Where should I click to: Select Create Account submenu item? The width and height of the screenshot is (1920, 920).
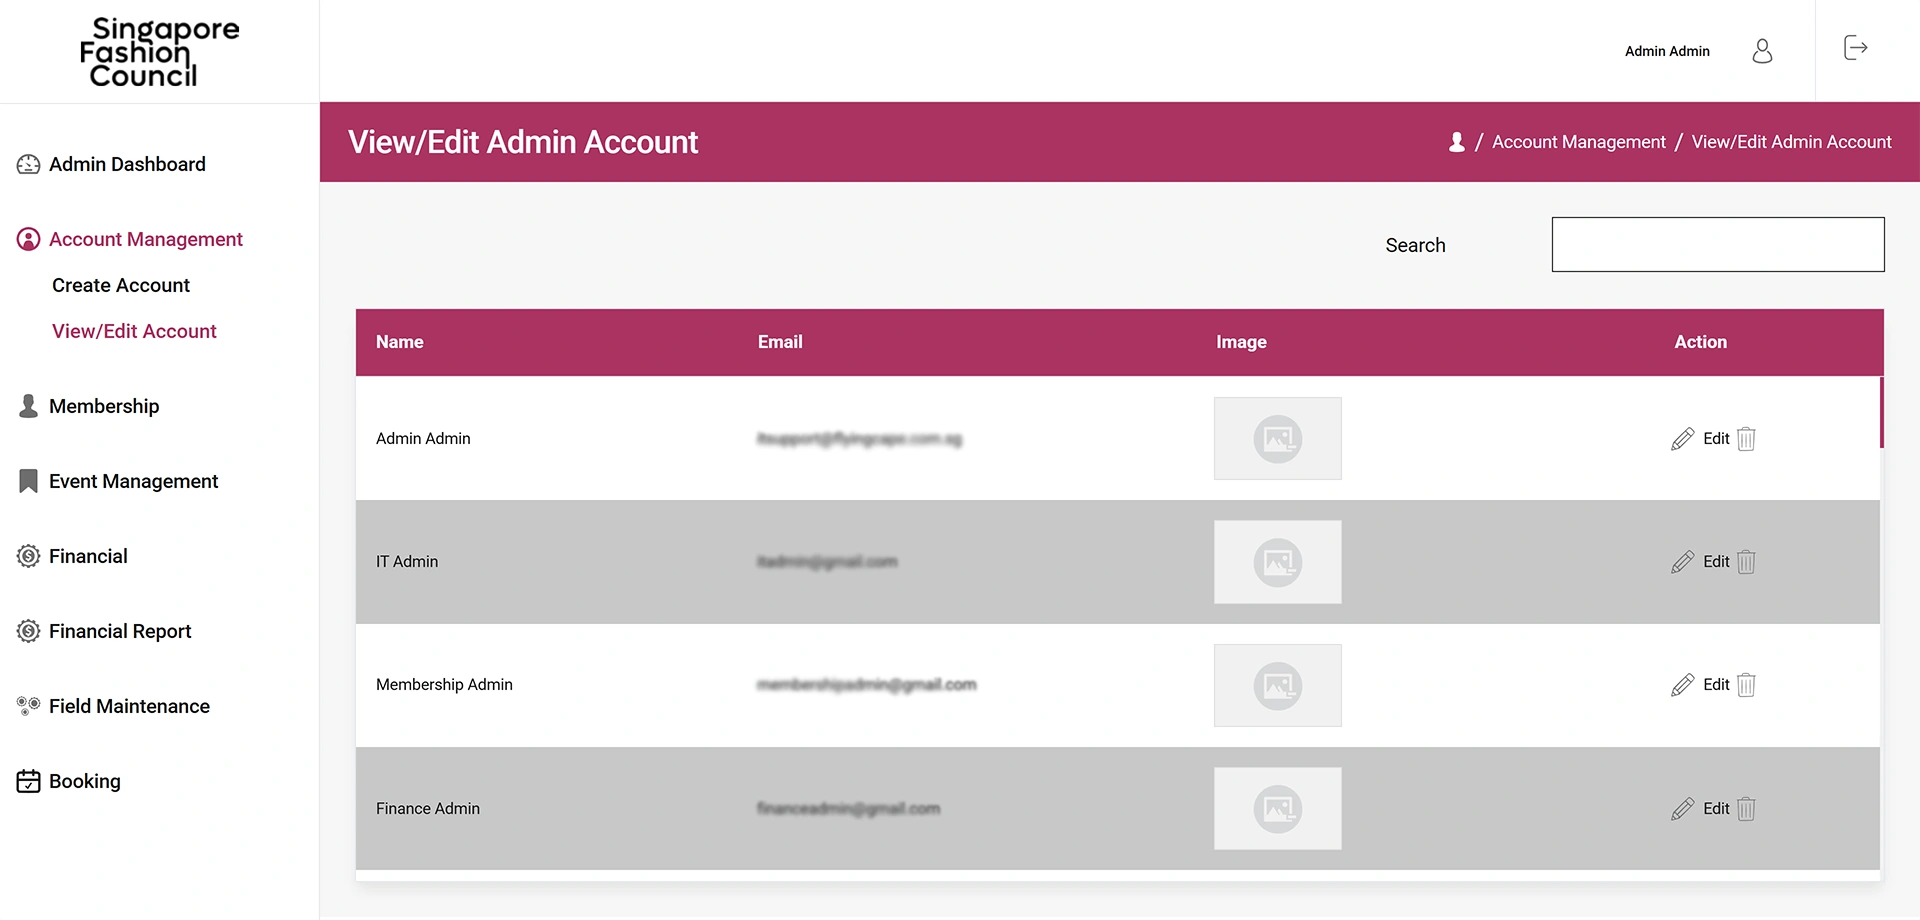(x=121, y=285)
